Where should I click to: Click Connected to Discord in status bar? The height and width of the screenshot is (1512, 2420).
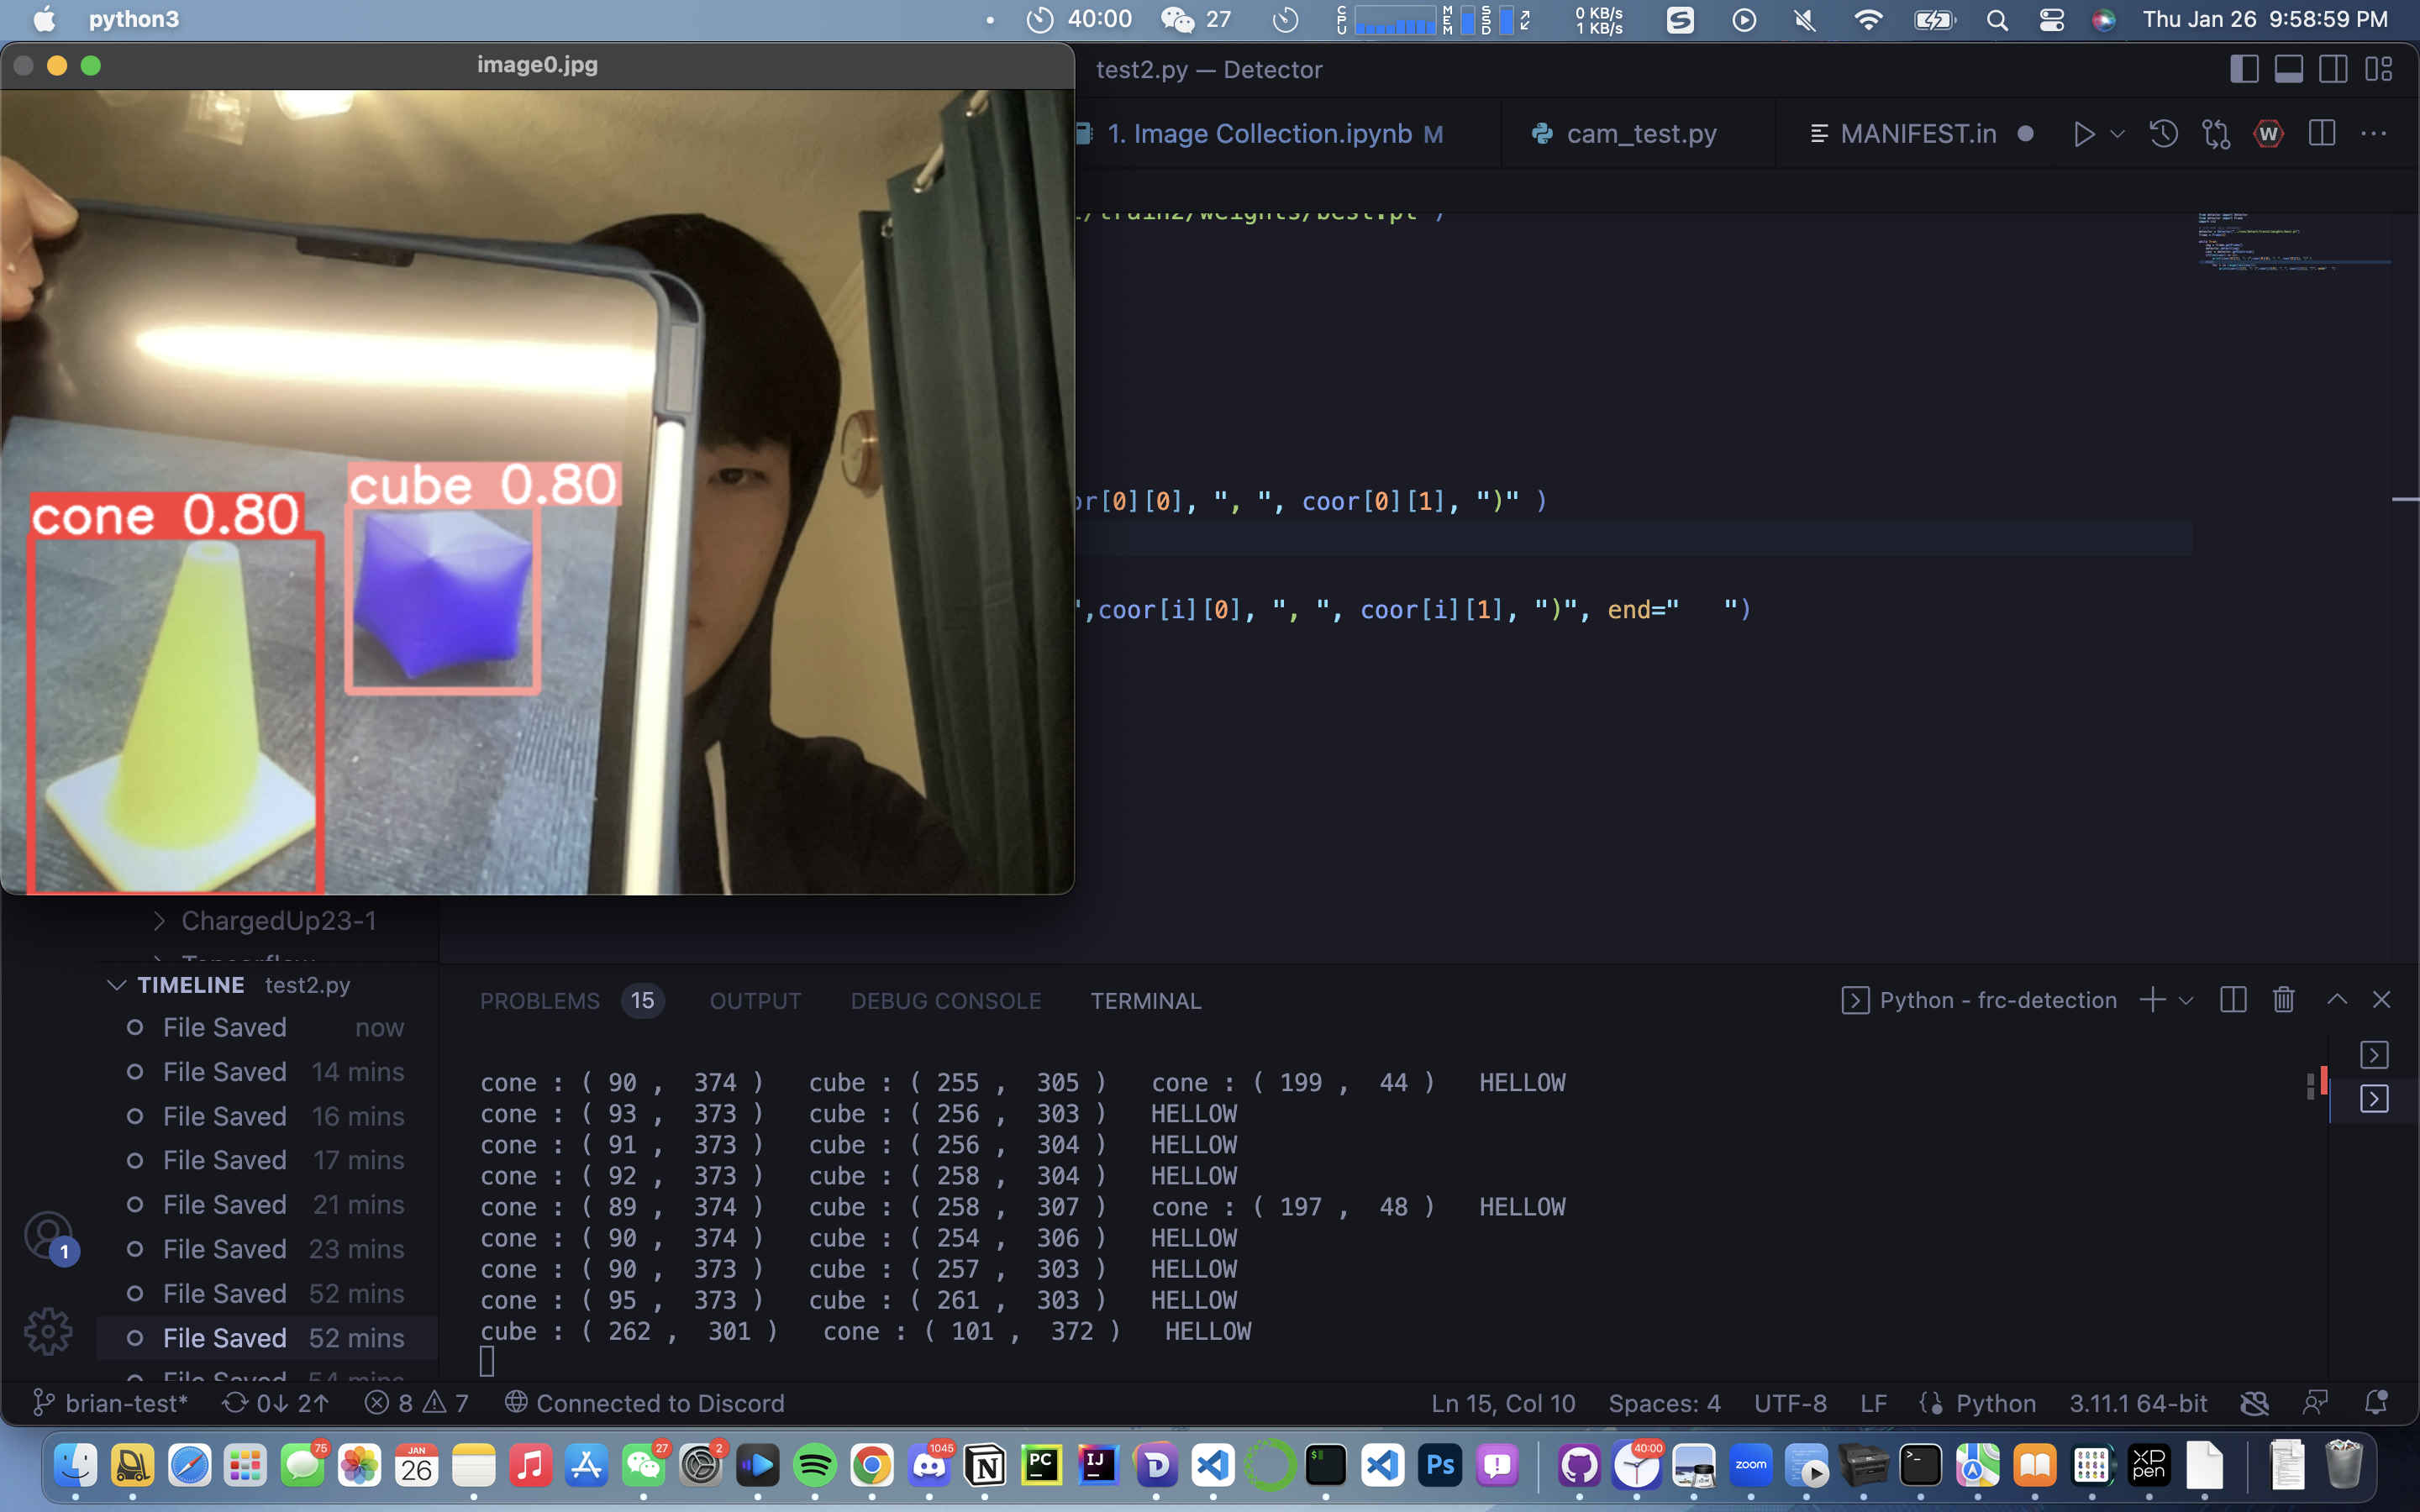tap(646, 1402)
